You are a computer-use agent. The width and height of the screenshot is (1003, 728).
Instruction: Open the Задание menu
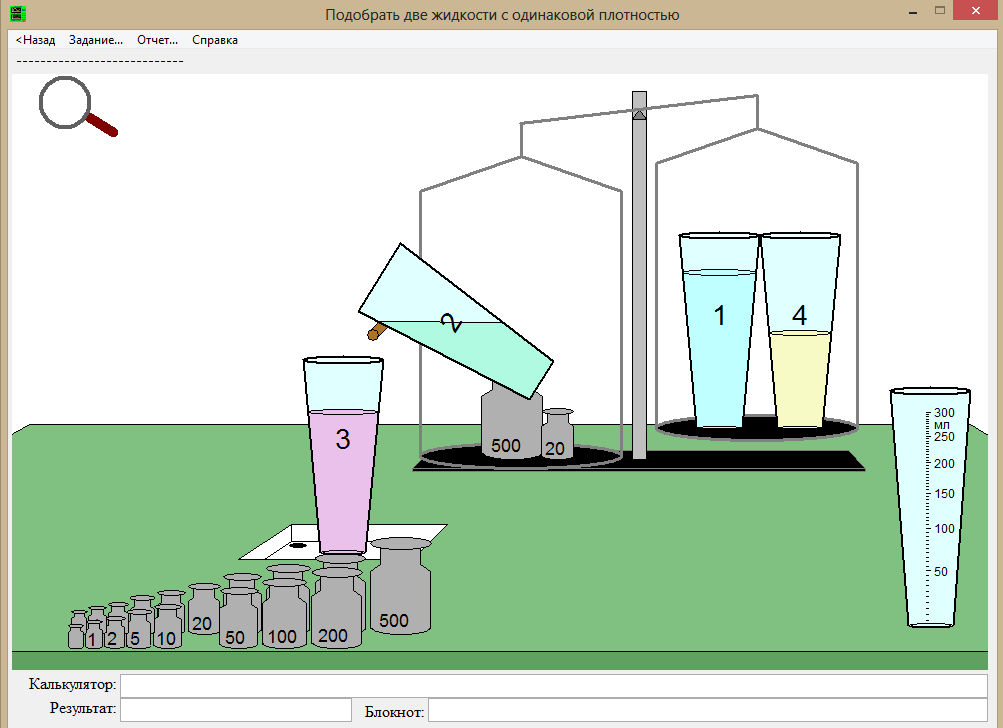[x=96, y=40]
